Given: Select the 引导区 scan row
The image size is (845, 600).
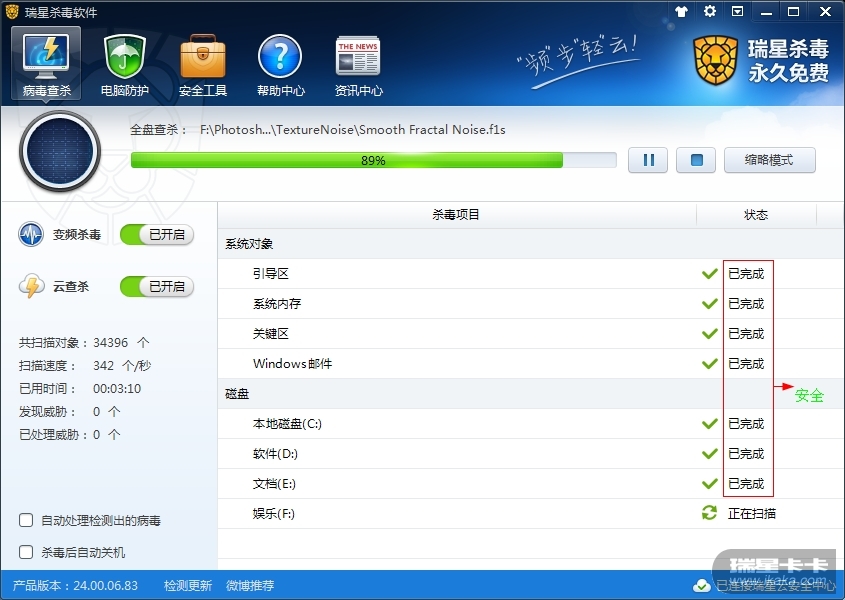Looking at the screenshot, I should point(531,273).
